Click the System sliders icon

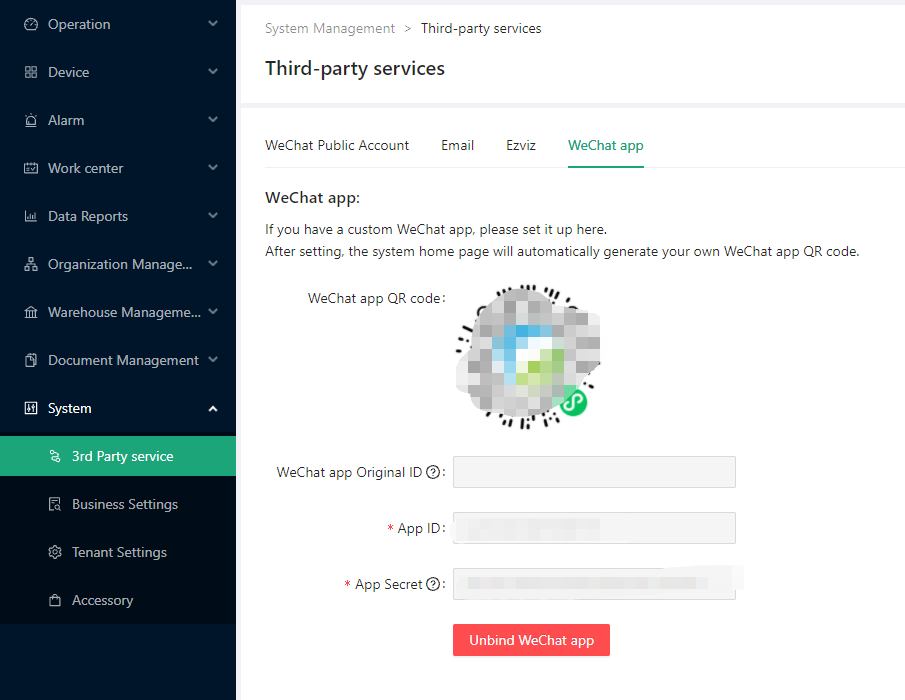click(31, 408)
